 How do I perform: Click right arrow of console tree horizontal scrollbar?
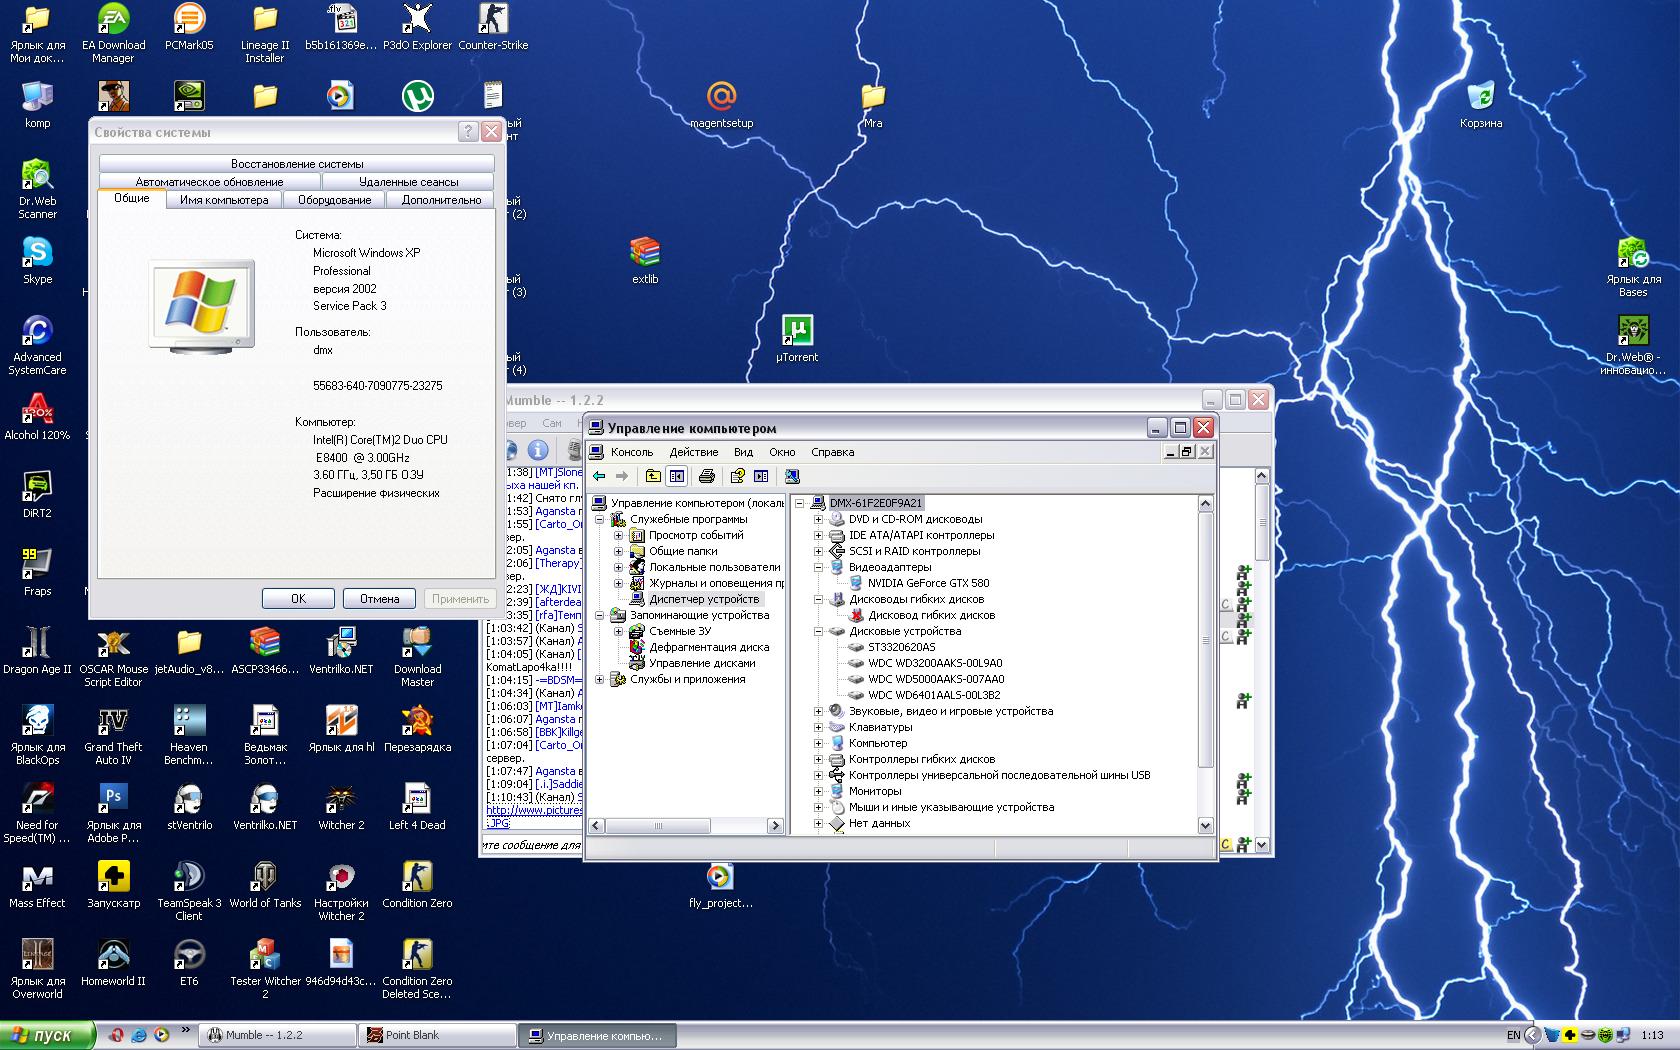(775, 826)
